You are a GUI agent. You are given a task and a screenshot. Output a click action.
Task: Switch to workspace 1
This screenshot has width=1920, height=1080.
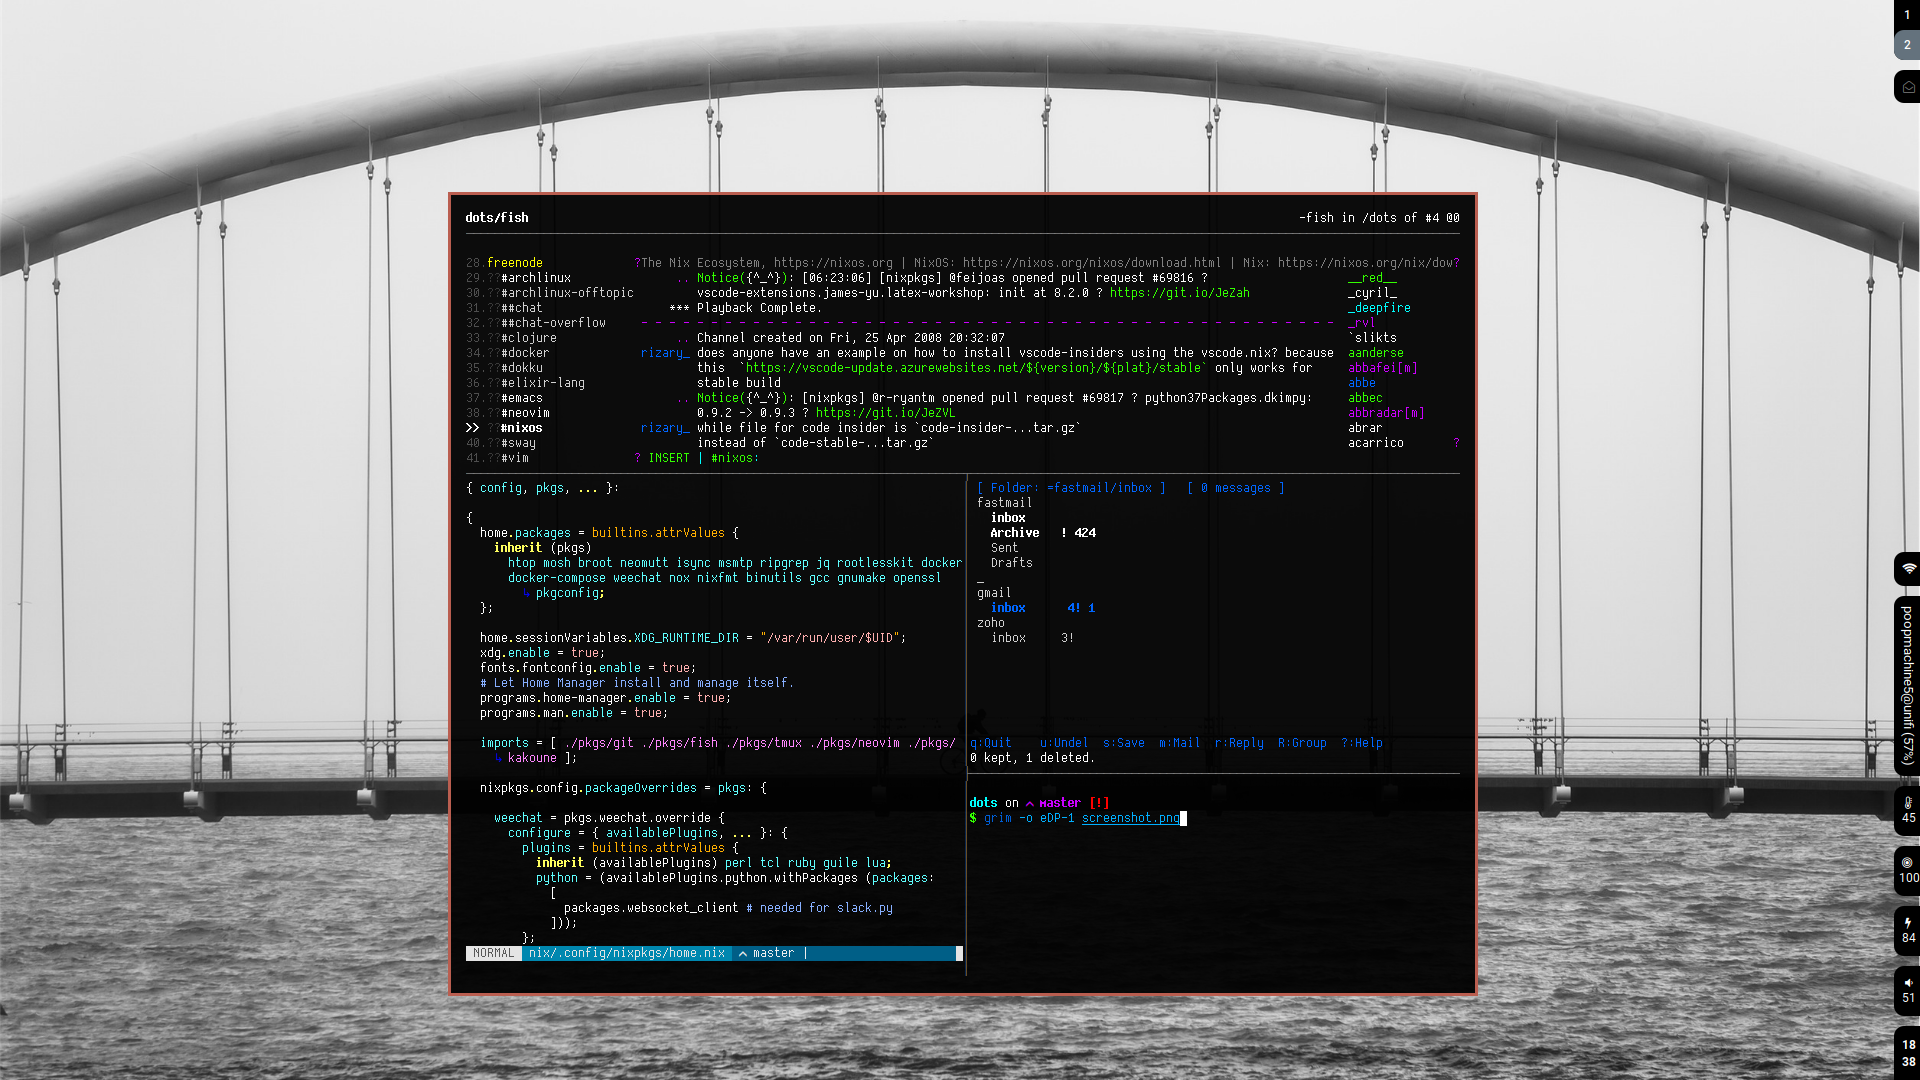click(1907, 15)
